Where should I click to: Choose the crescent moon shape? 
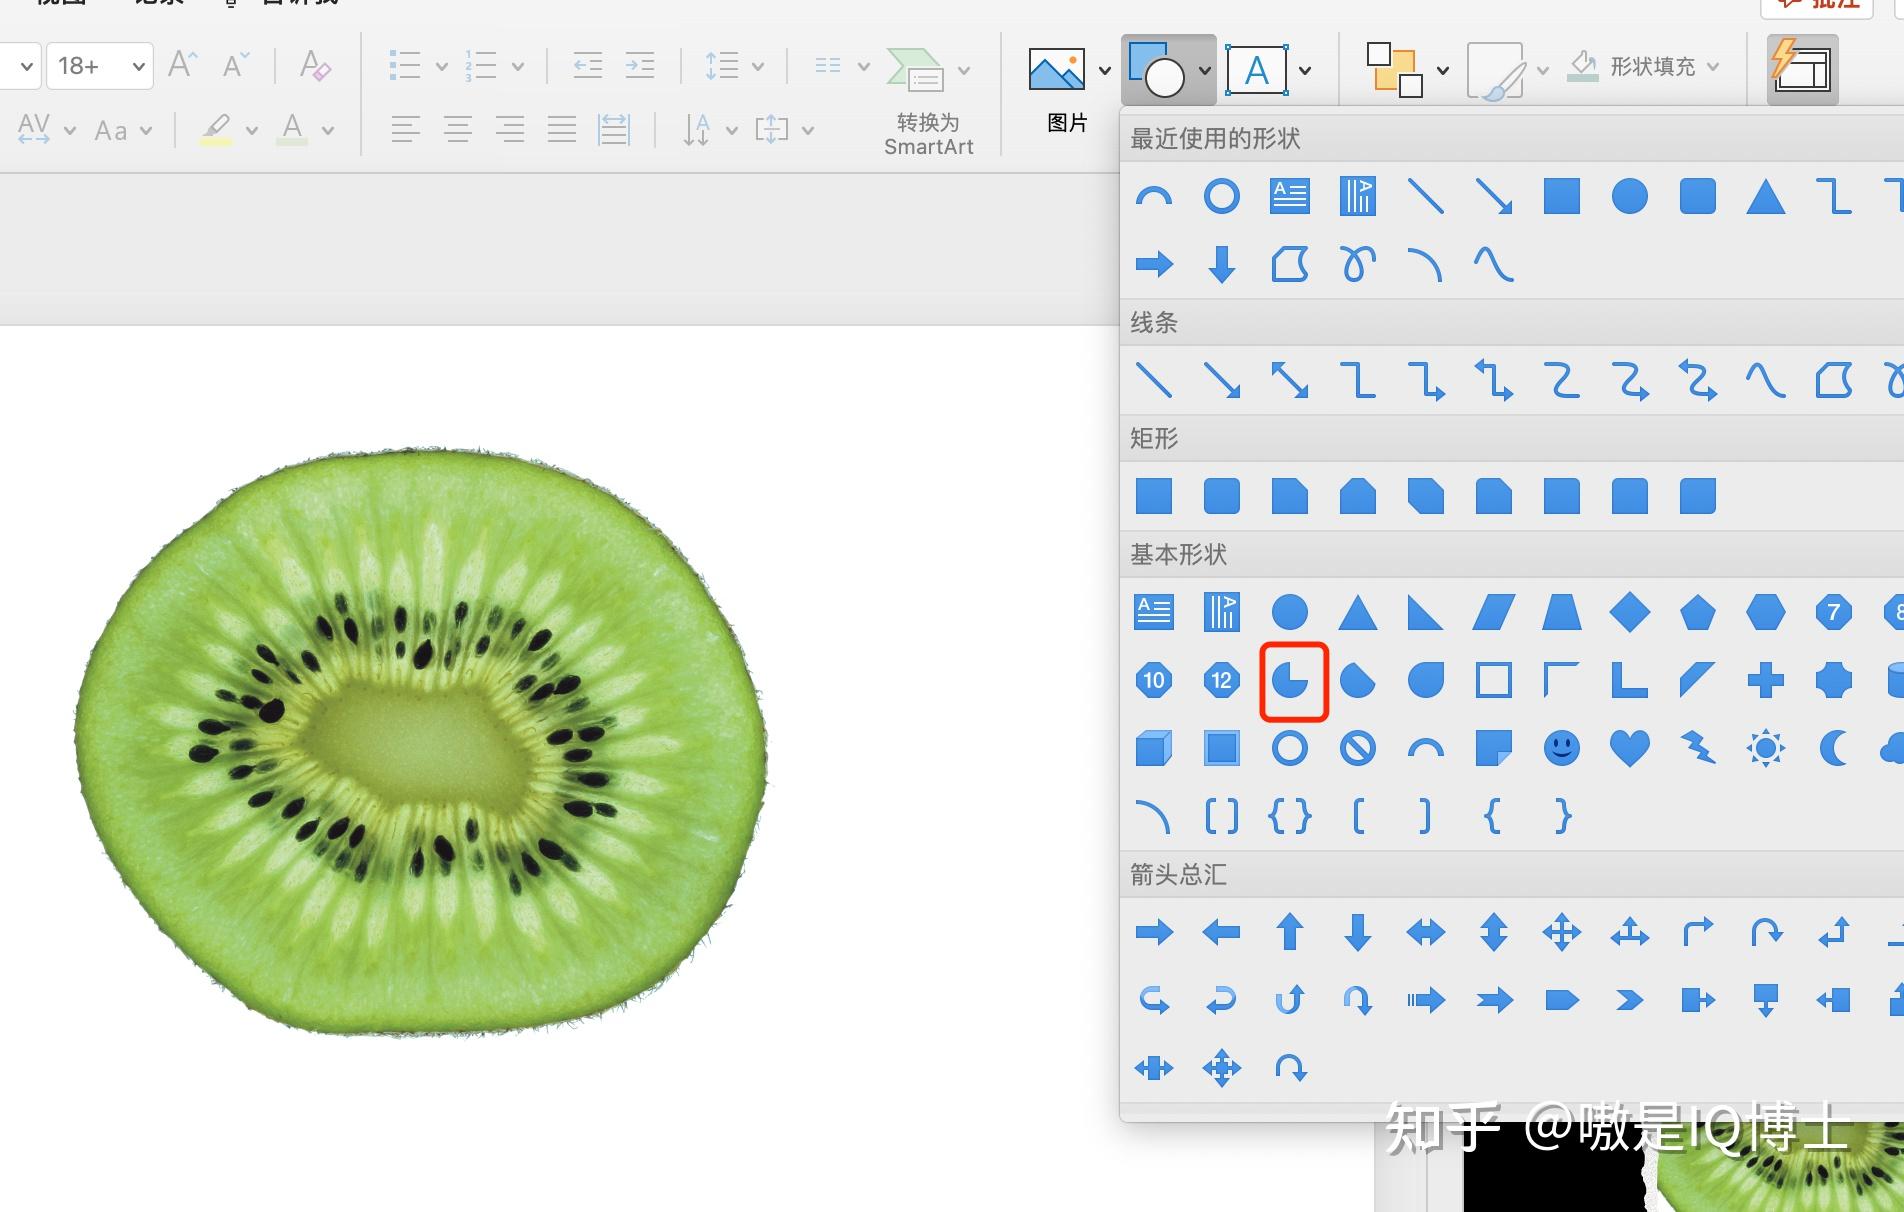1834,748
